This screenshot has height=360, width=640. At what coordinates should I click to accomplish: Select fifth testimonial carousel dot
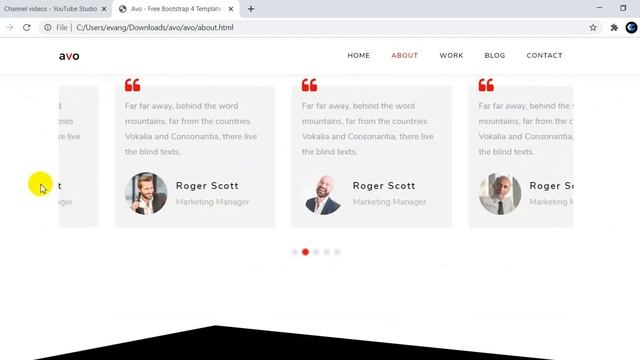[337, 252]
